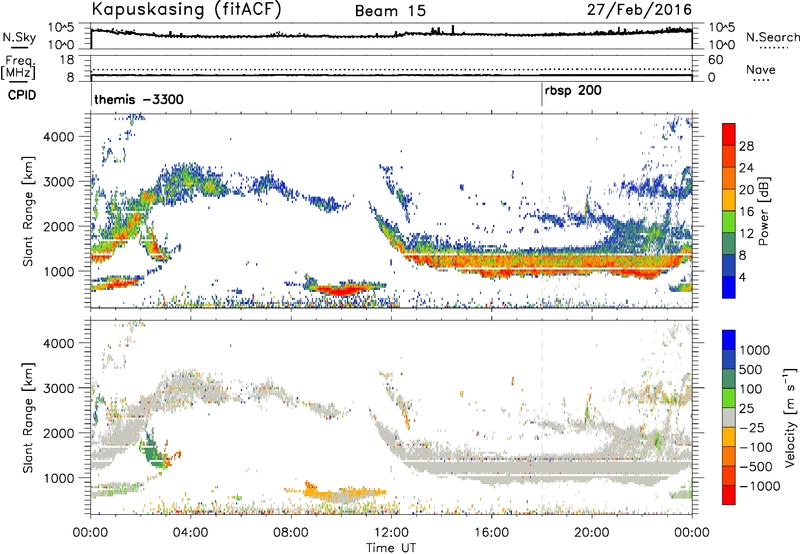Image resolution: width=800 pixels, height=554 pixels.
Task: Click the "20:00" time tick label
Action: point(592,533)
